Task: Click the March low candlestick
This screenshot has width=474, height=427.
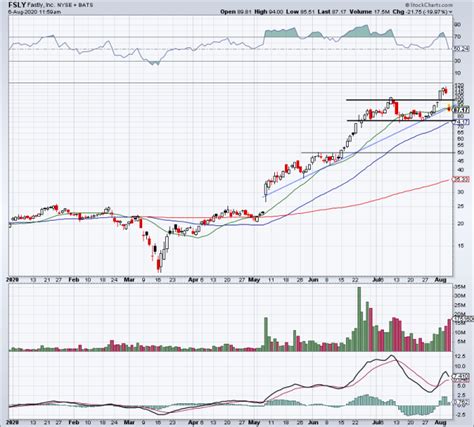Action: [x=158, y=263]
